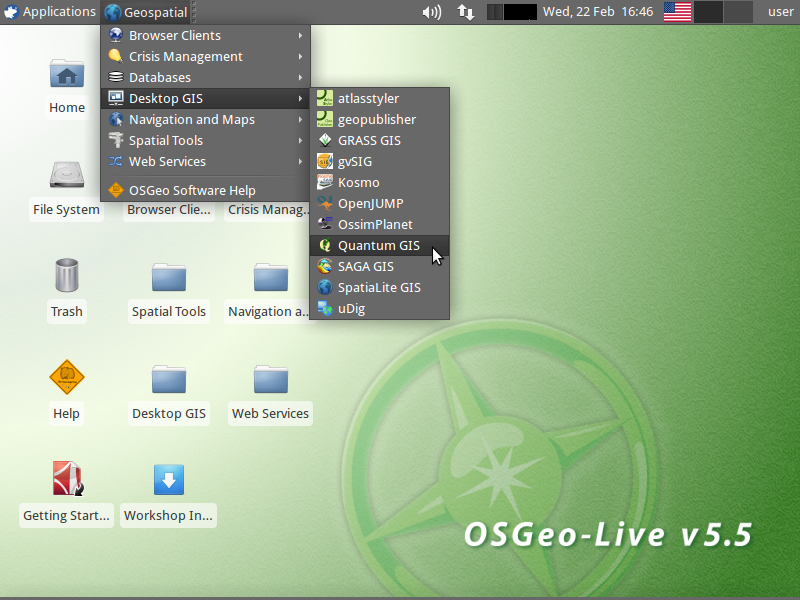Viewport: 800px width, 600px height.
Task: Select Navigation and Maps menu entry
Action: pos(206,119)
